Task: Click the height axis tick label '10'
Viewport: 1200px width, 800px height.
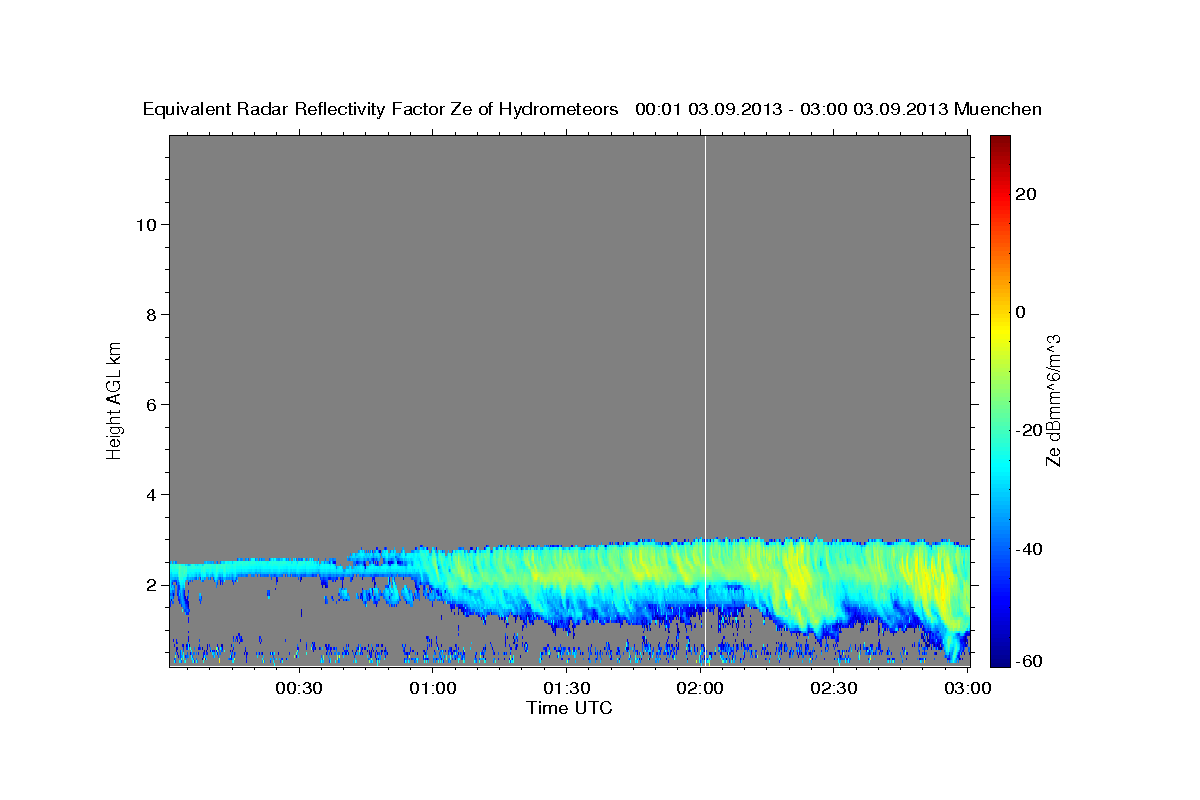Action: 144,224
